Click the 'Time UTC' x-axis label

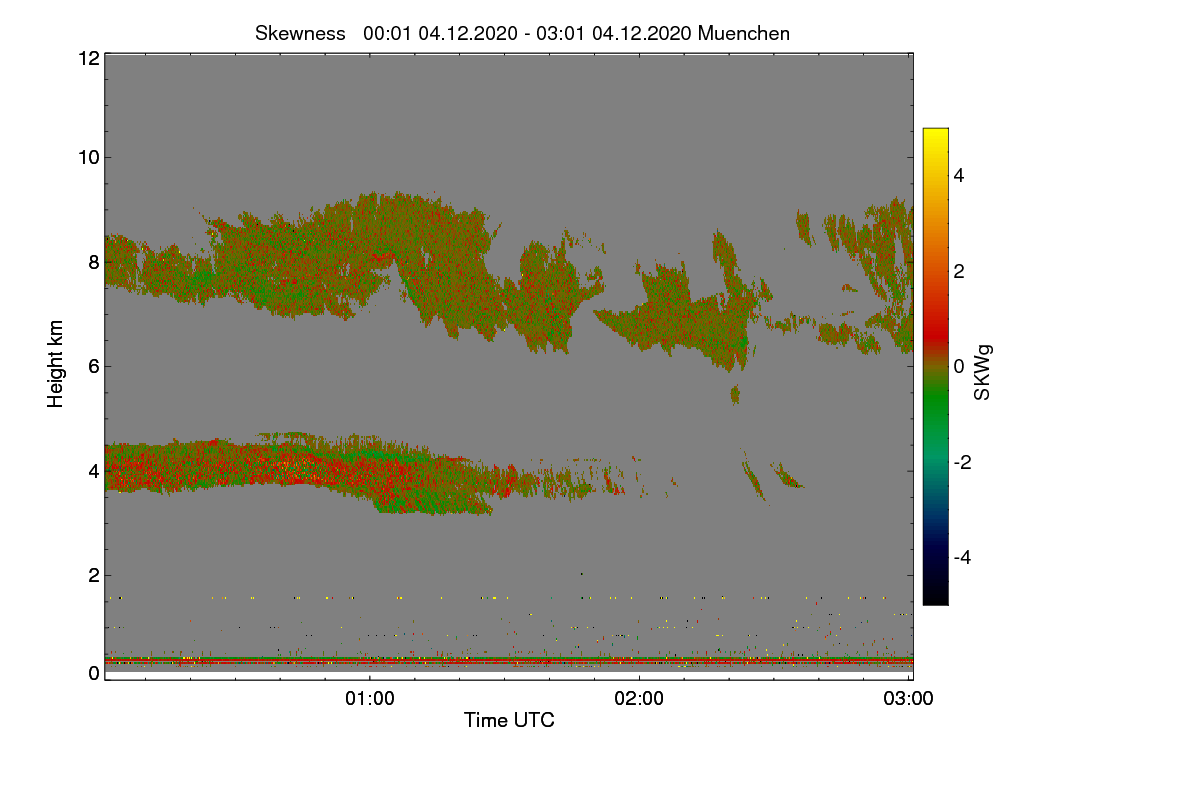(x=509, y=719)
